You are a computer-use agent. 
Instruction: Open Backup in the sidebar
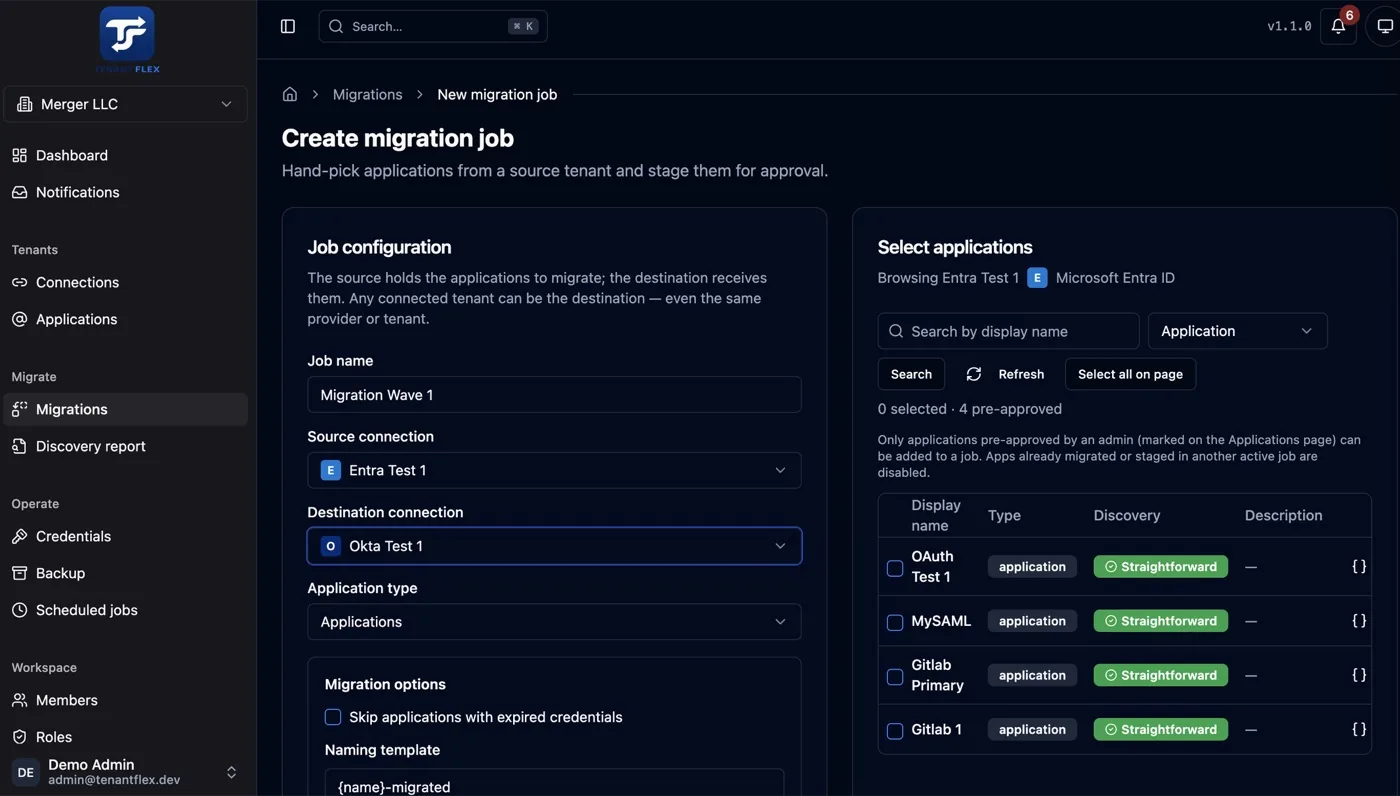pos(126,573)
